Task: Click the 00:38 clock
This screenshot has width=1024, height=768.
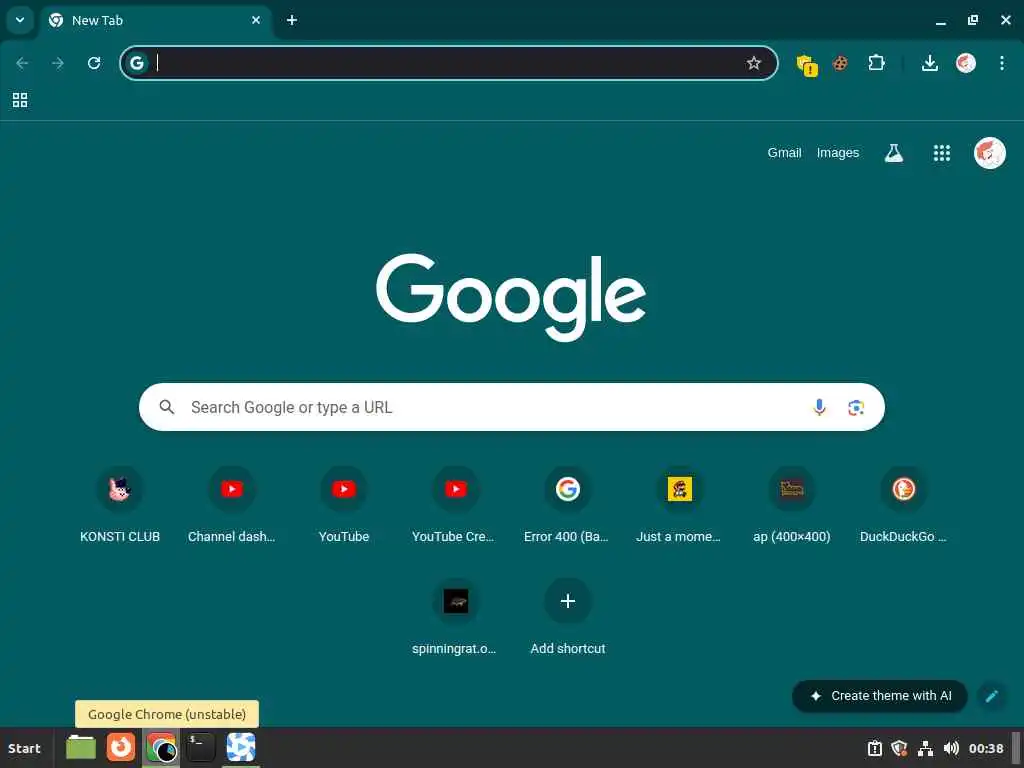Action: click(986, 748)
